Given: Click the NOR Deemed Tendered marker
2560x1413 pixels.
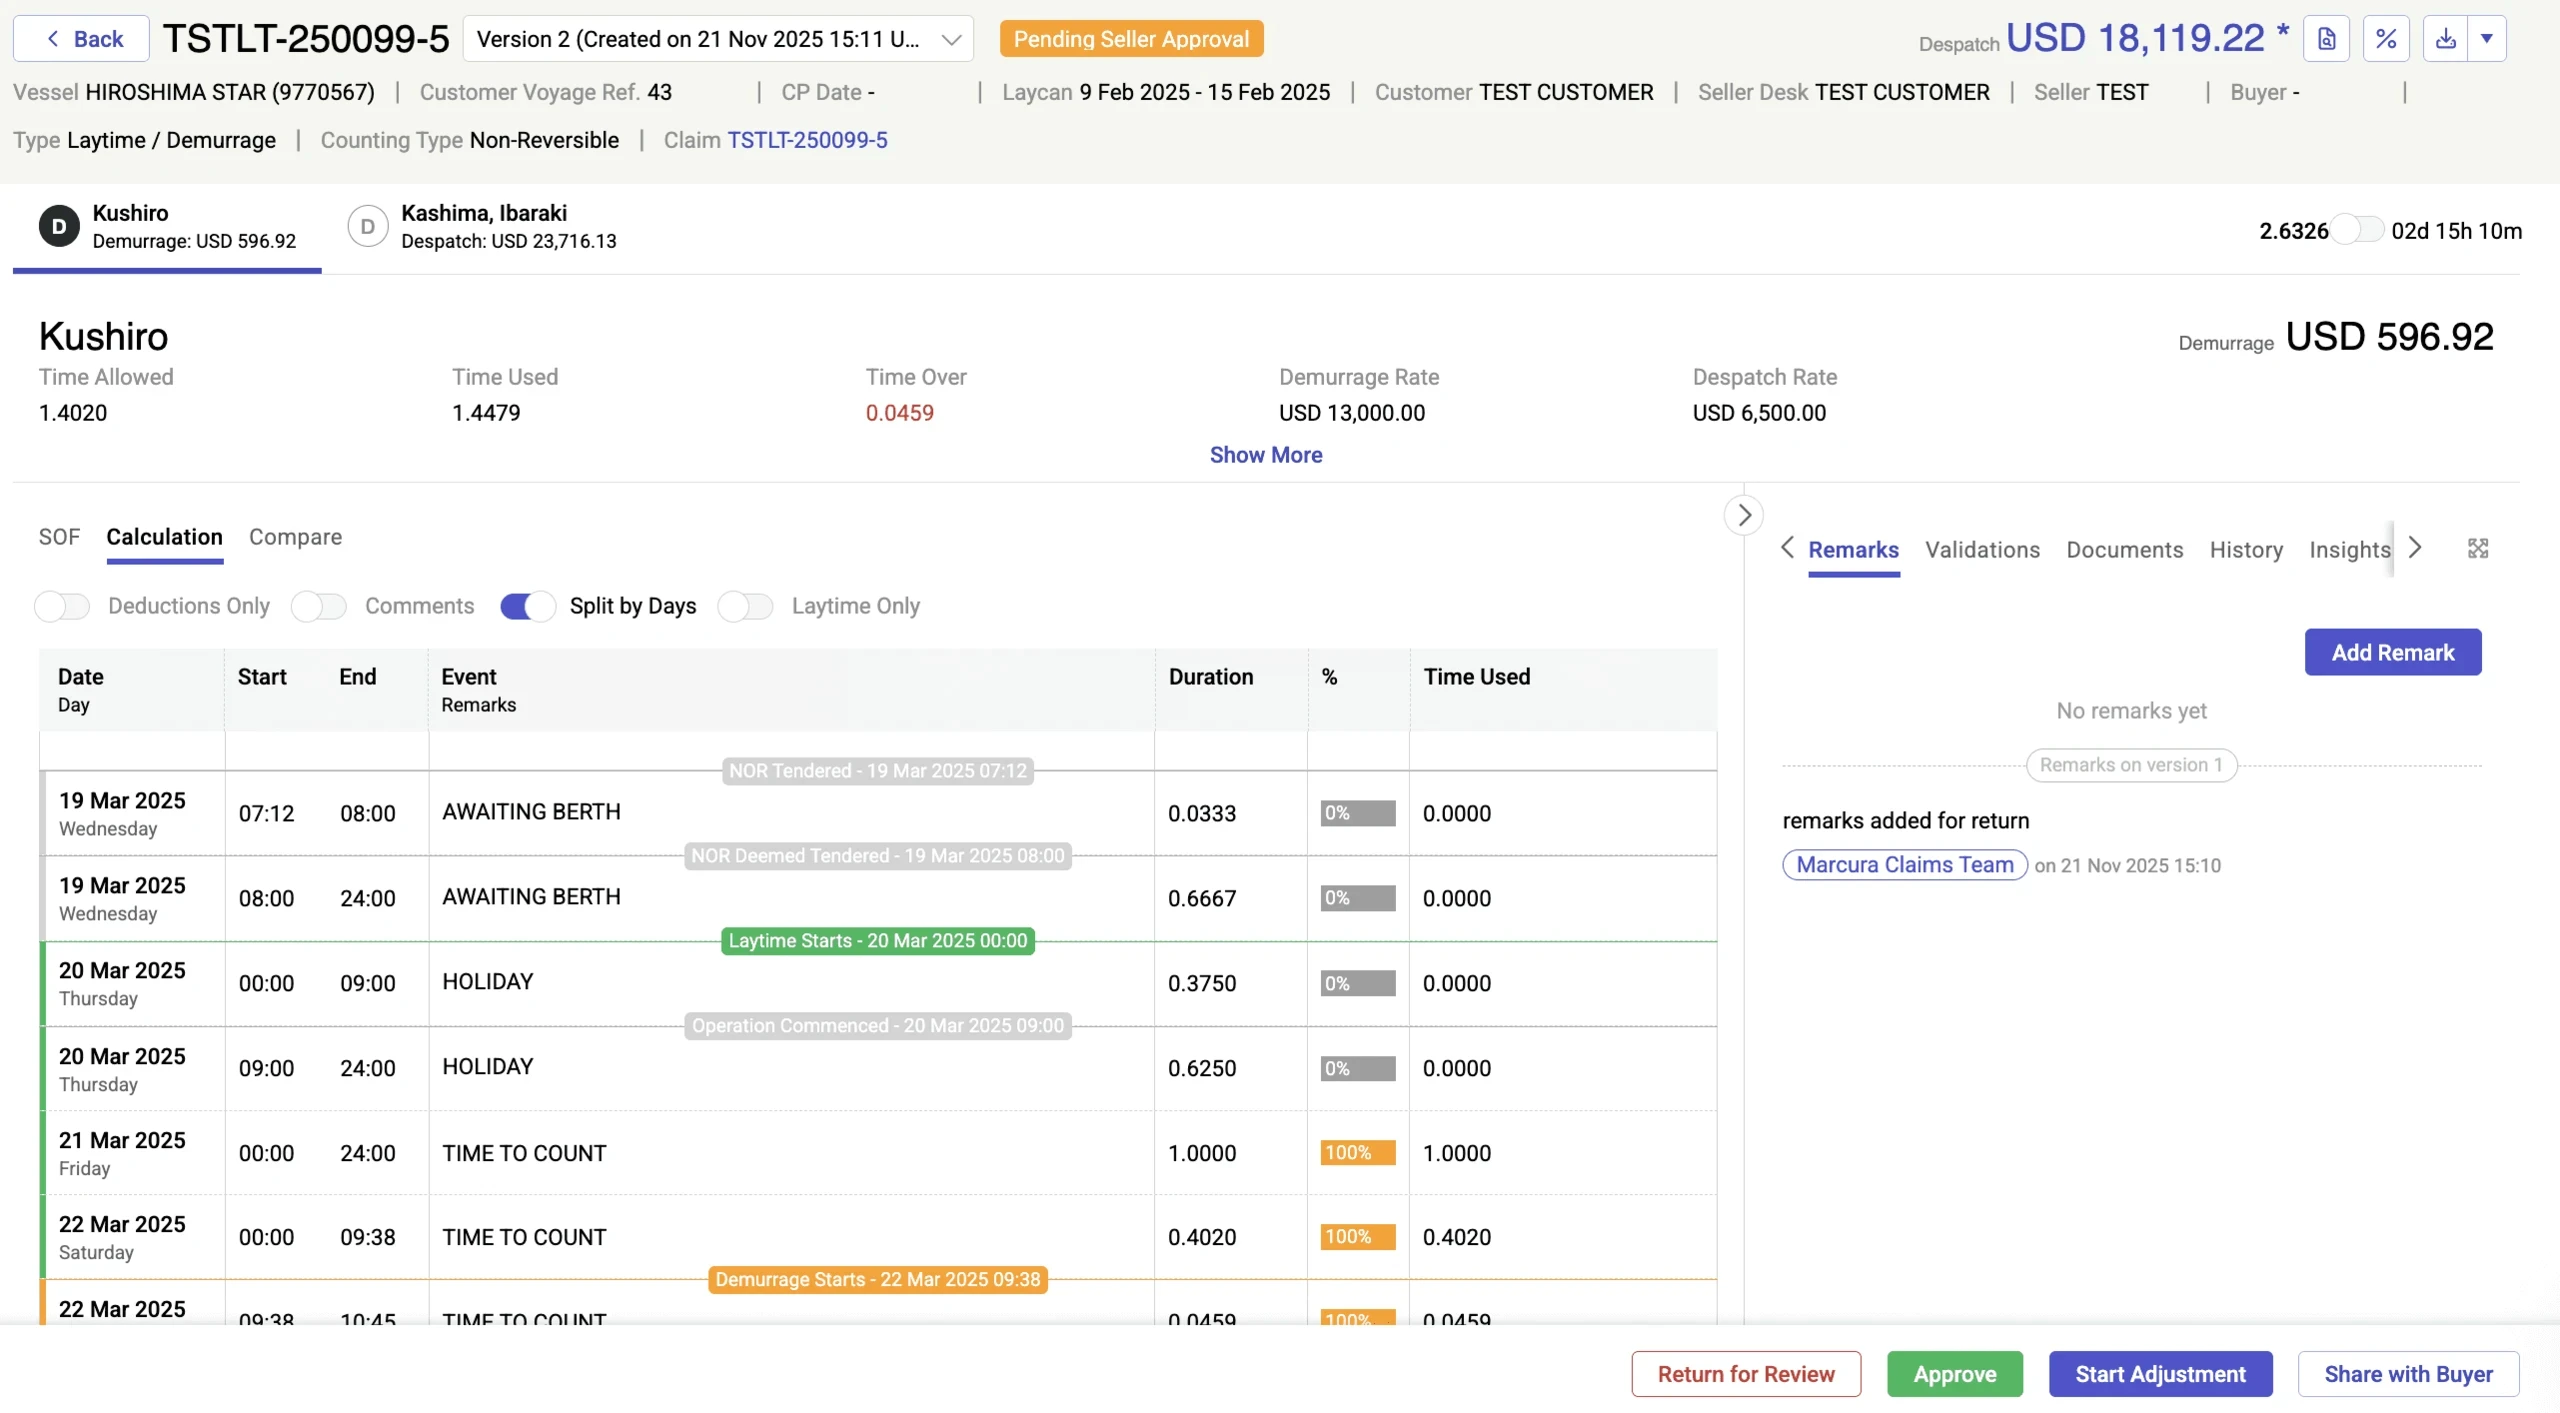Looking at the screenshot, I should click(x=878, y=856).
